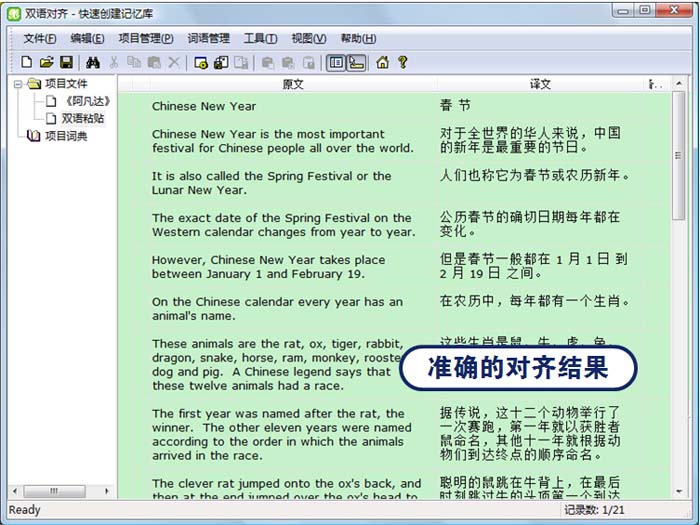The height and width of the screenshot is (525, 700).
Task: Open the 项目词典 dictionary book icon
Action: pyautogui.click(x=33, y=136)
